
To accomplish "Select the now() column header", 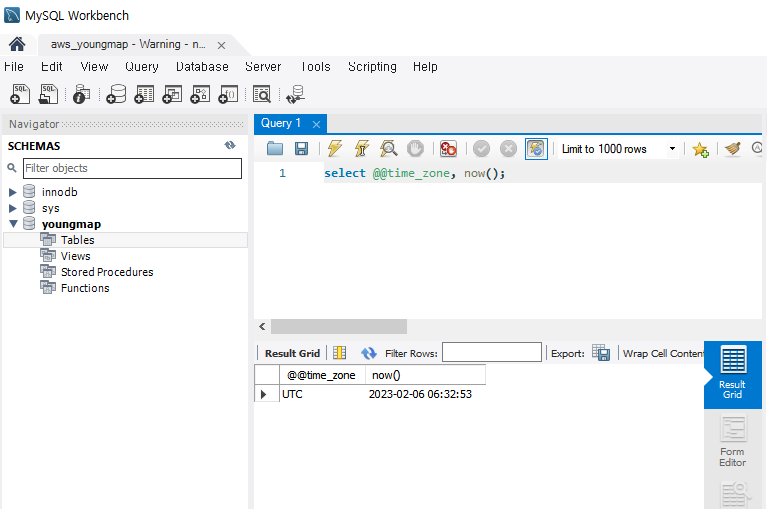I will [x=425, y=375].
